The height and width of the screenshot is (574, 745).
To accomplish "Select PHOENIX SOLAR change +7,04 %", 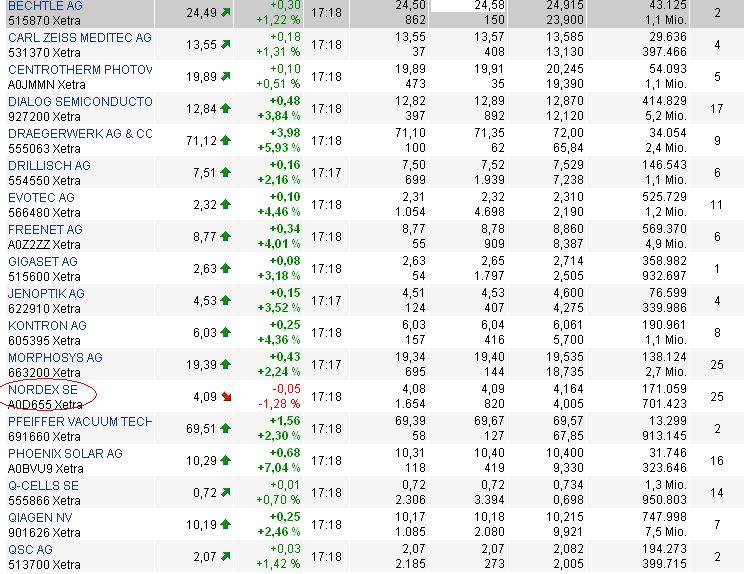I will pos(279,468).
